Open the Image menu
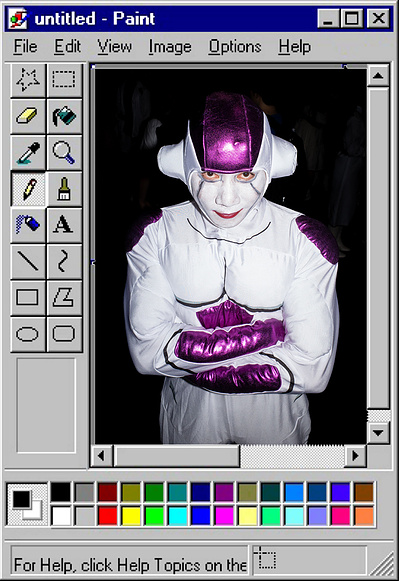399x581 pixels. [x=170, y=47]
